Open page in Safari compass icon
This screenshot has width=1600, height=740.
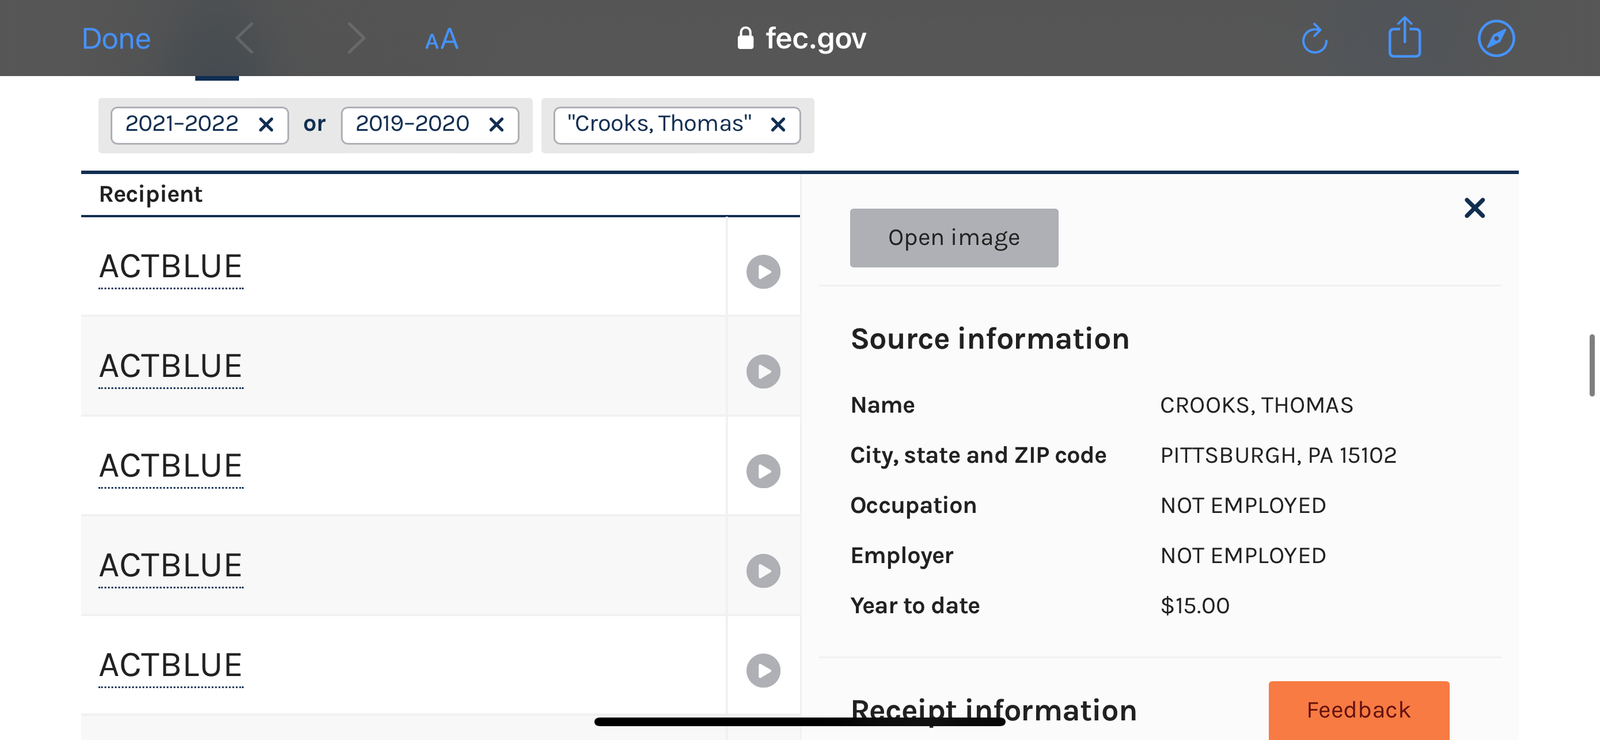pos(1496,39)
